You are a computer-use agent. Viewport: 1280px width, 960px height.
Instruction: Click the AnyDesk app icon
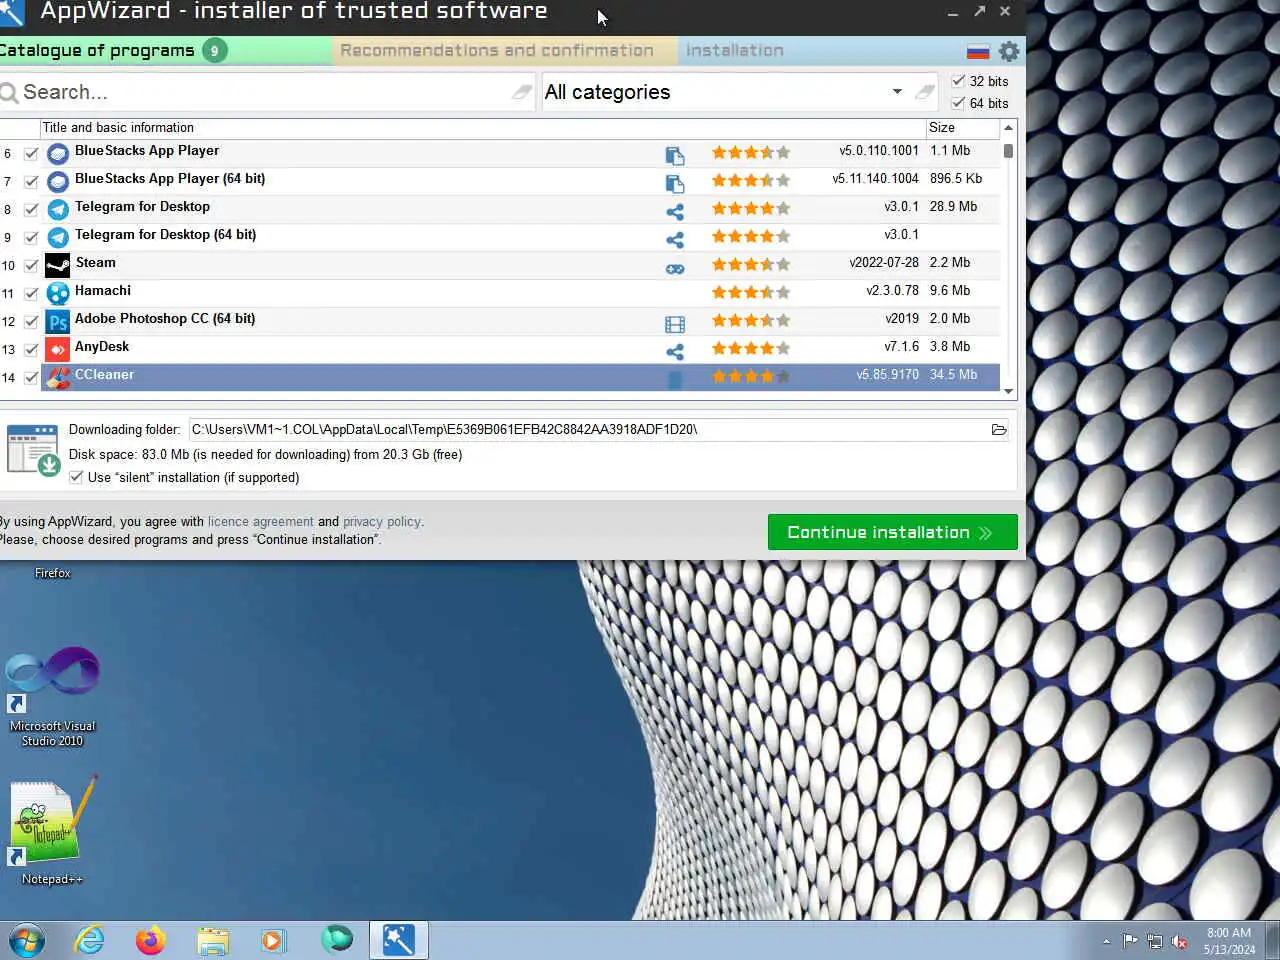[58, 349]
